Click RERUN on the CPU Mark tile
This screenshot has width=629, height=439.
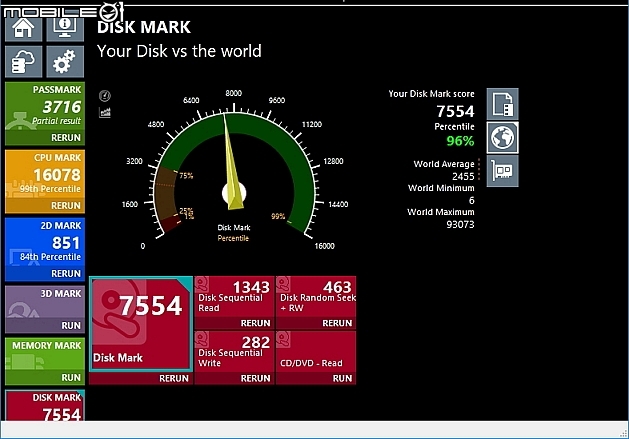(x=66, y=205)
